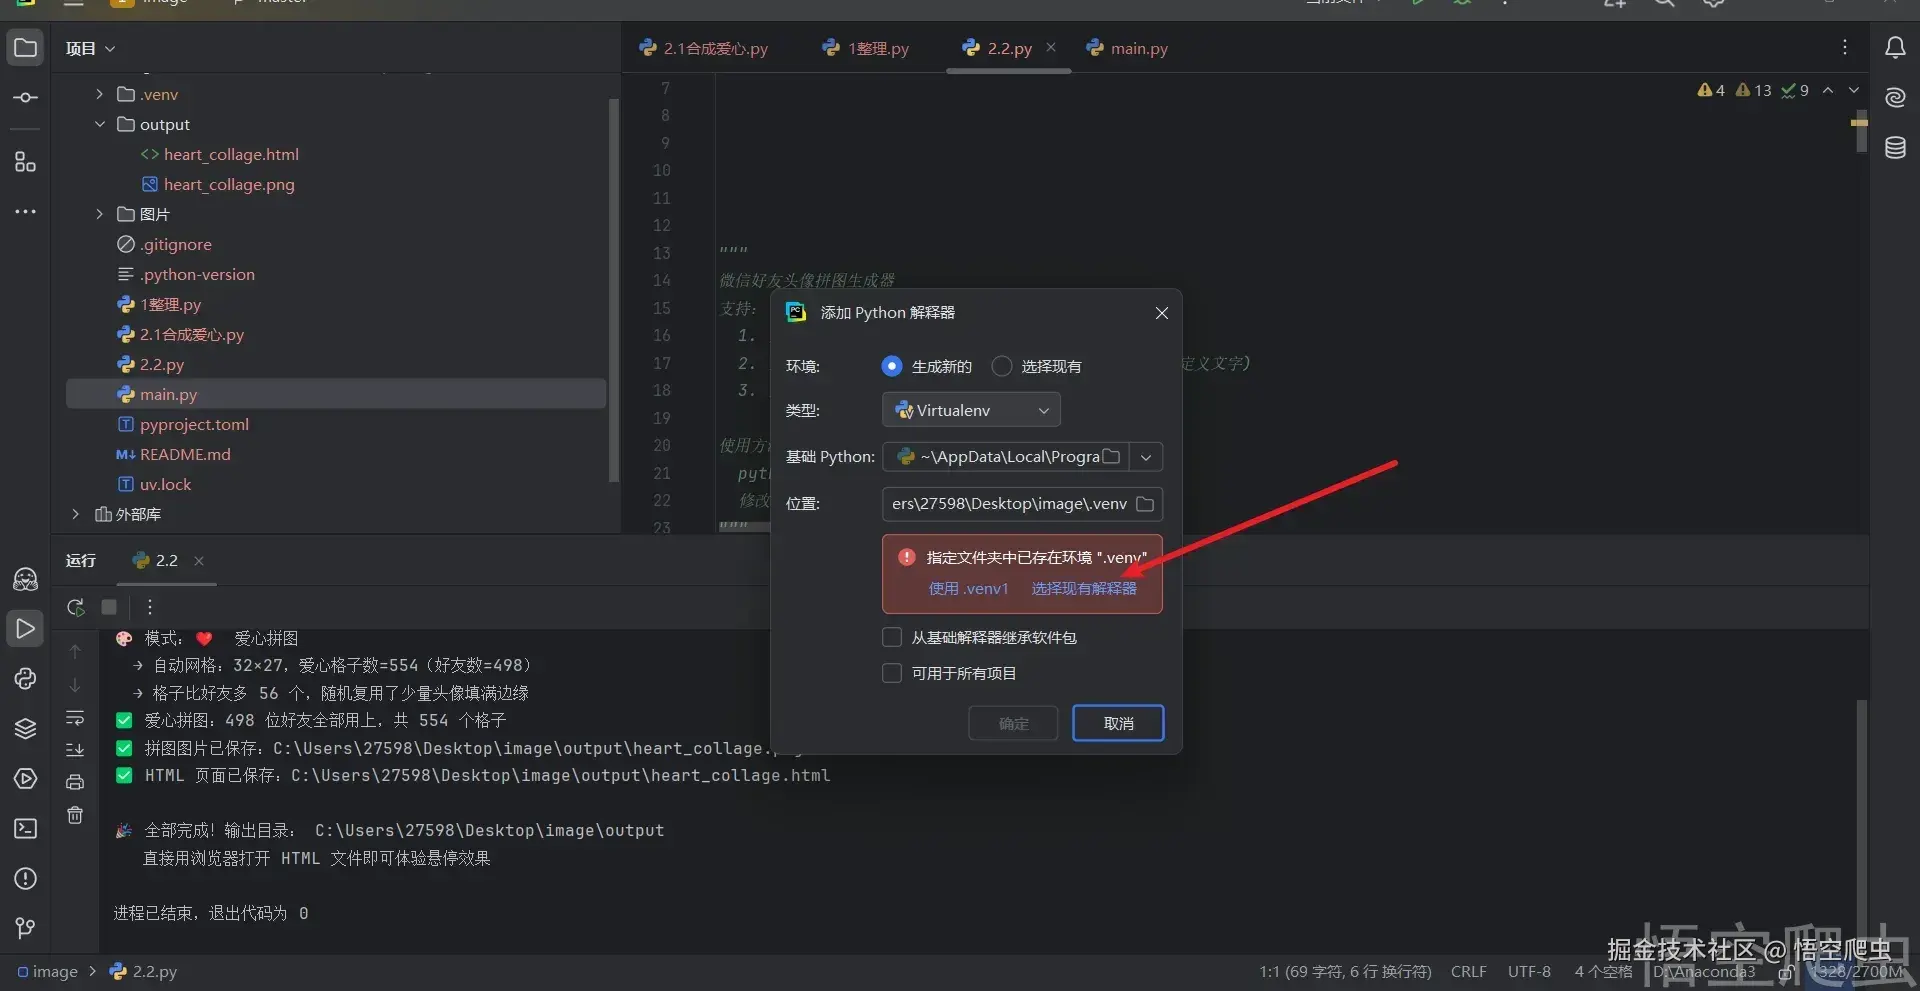1920x991 pixels.
Task: Browse for venv location folder icon
Action: coord(1145,504)
